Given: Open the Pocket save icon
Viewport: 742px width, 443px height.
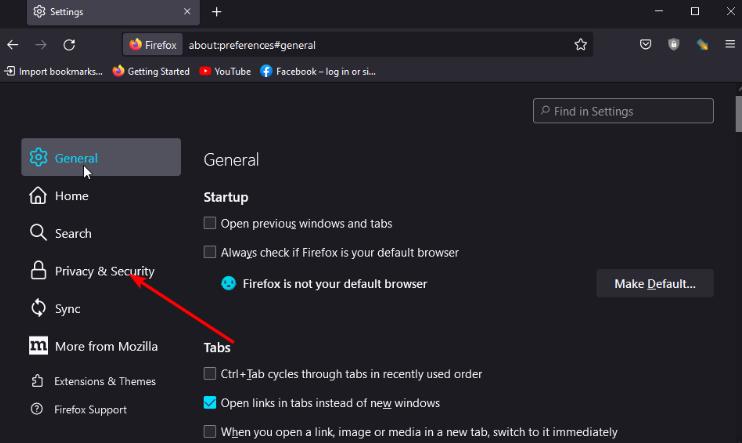Looking at the screenshot, I should (x=645, y=44).
